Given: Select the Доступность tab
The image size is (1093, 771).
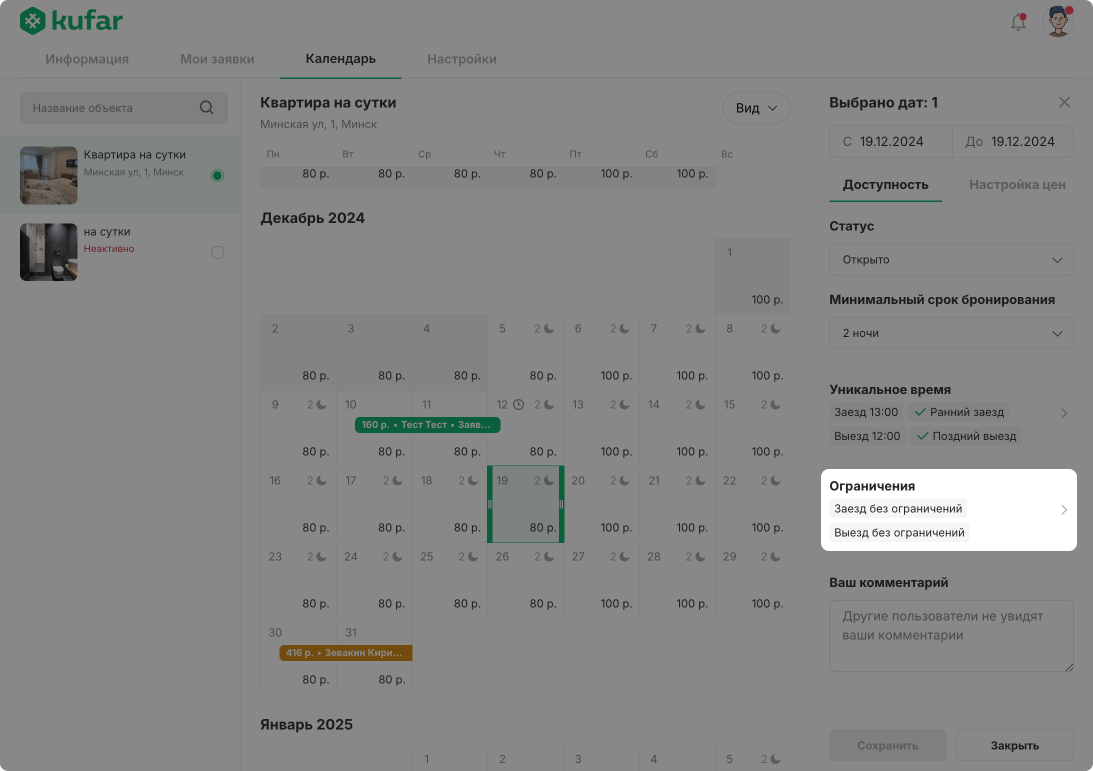Looking at the screenshot, I should (885, 185).
